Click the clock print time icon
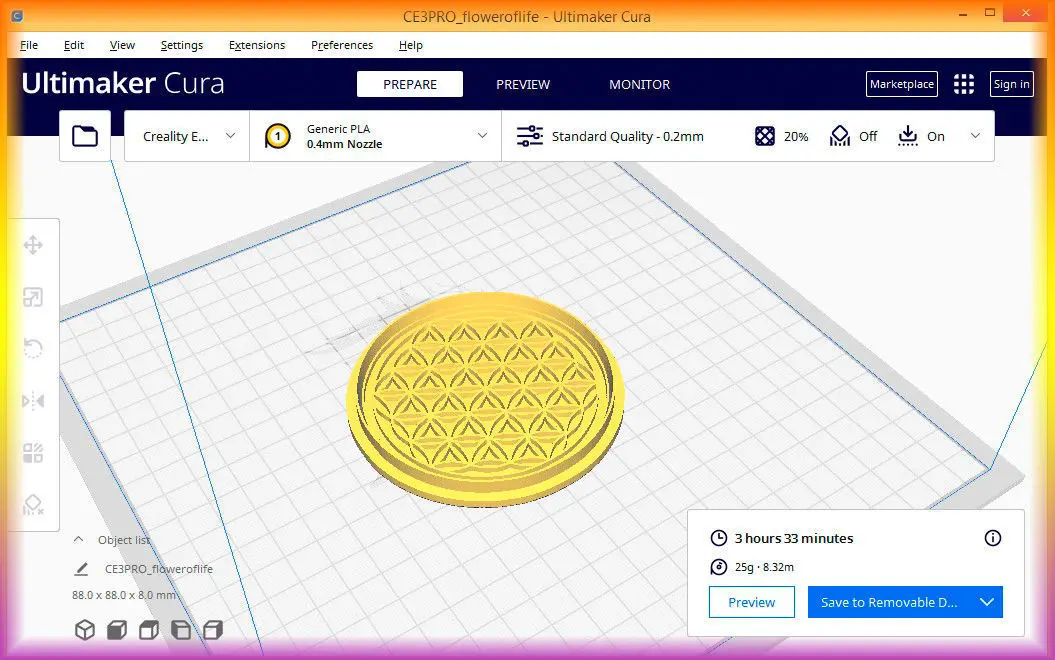 pyautogui.click(x=719, y=538)
